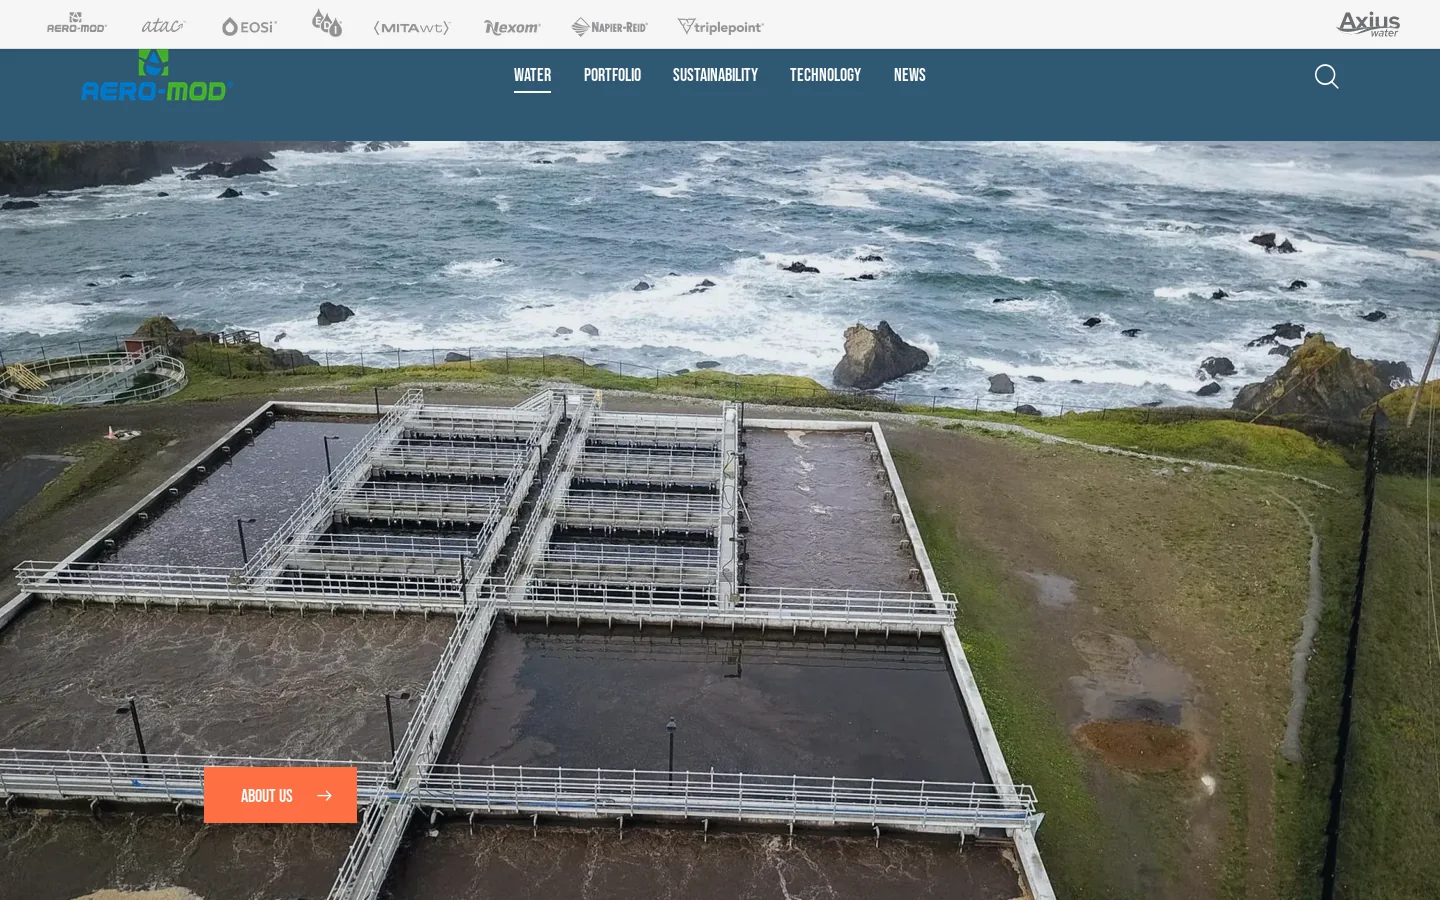Open search with the magnifier icon
Screen dimensions: 1440x900
1326,77
